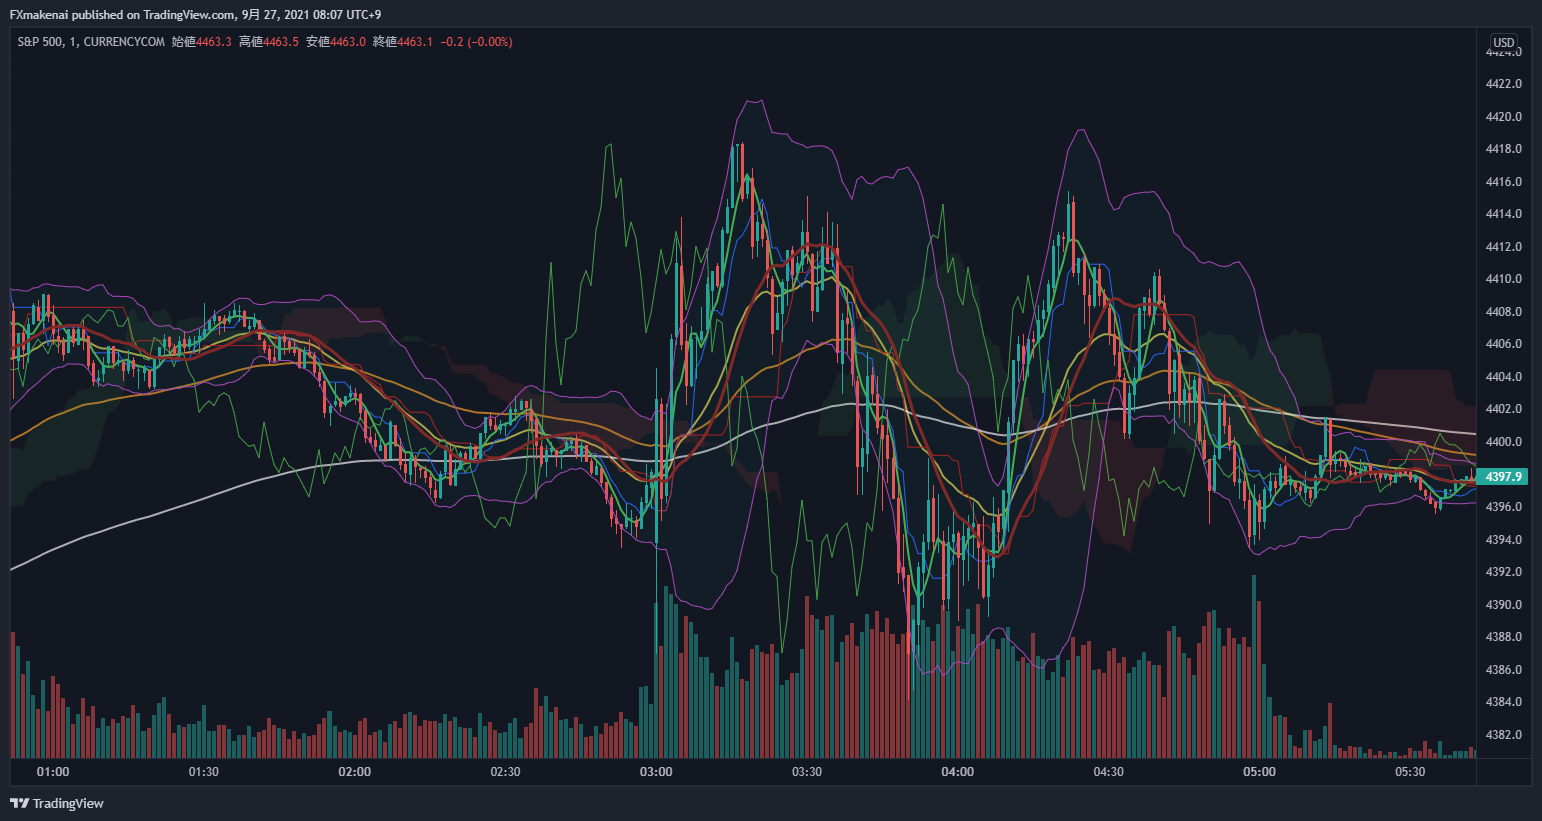Click the 4382.0 price axis label
Image resolution: width=1542 pixels, height=821 pixels.
coord(1503,735)
